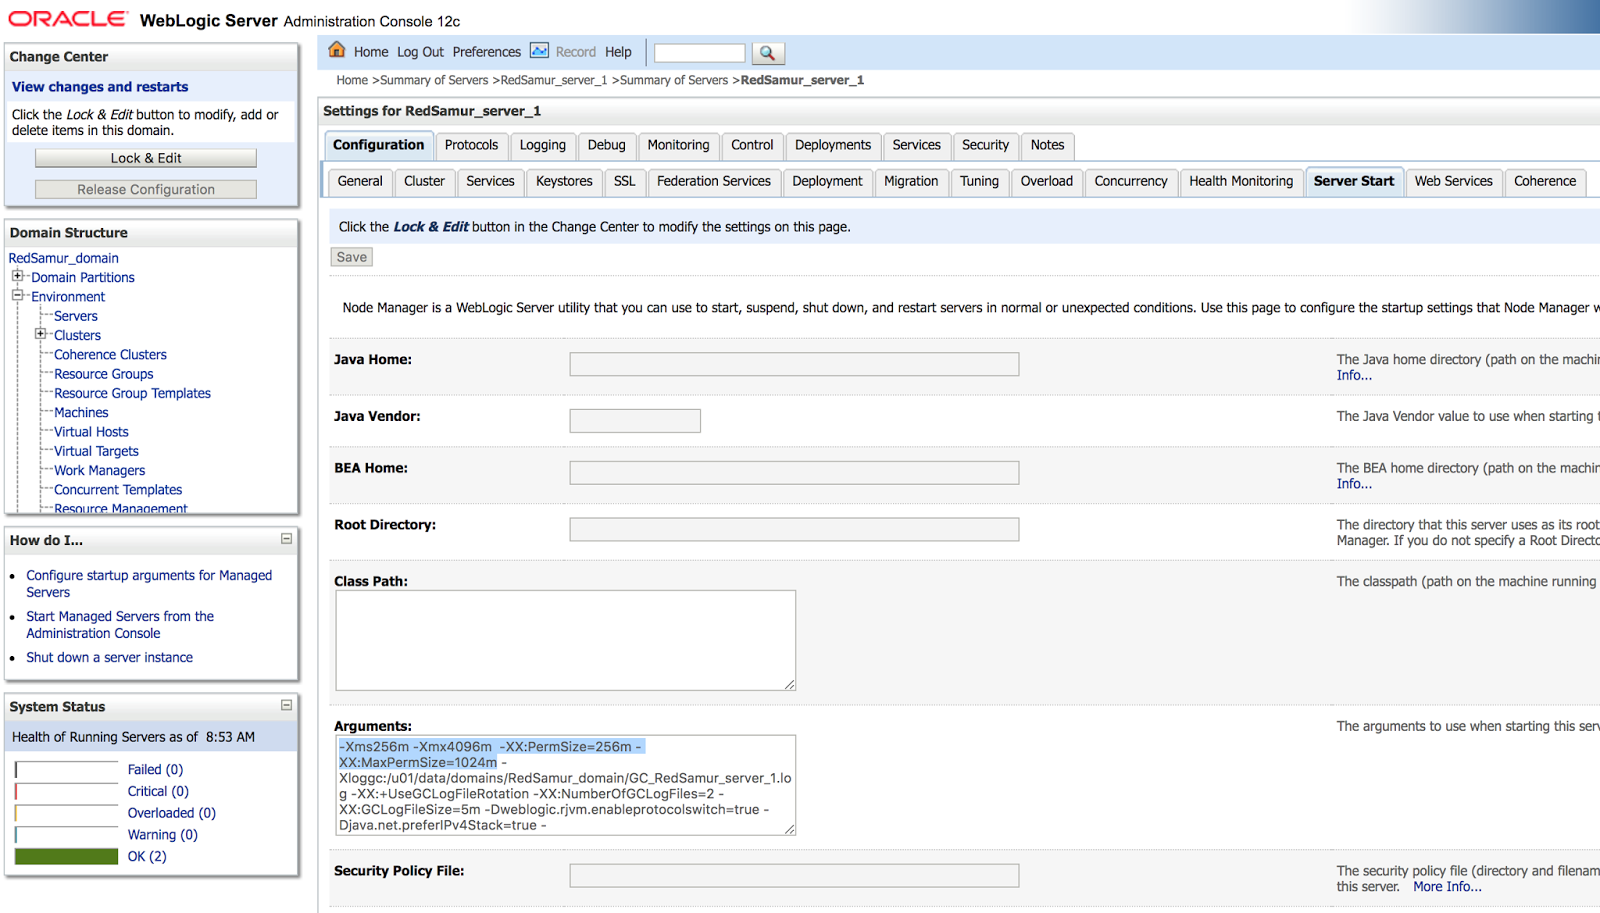1600x913 pixels.
Task: Open Machines in the domain tree
Action: (81, 412)
